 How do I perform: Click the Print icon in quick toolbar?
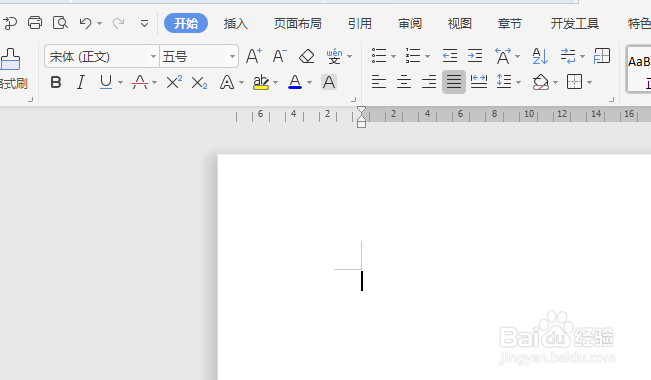[x=35, y=22]
